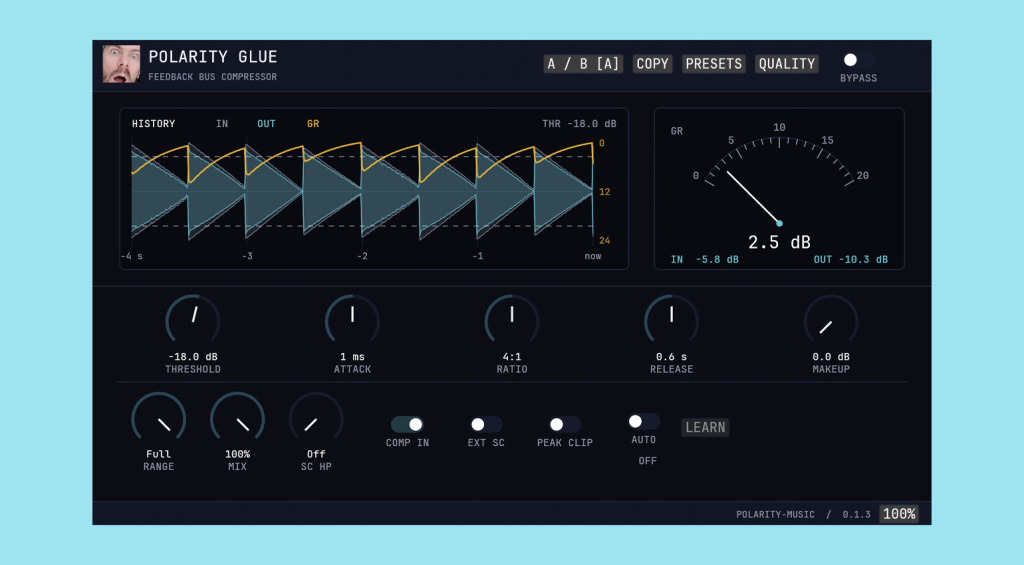
Task: Click the RANGE knob
Action: coord(159,418)
